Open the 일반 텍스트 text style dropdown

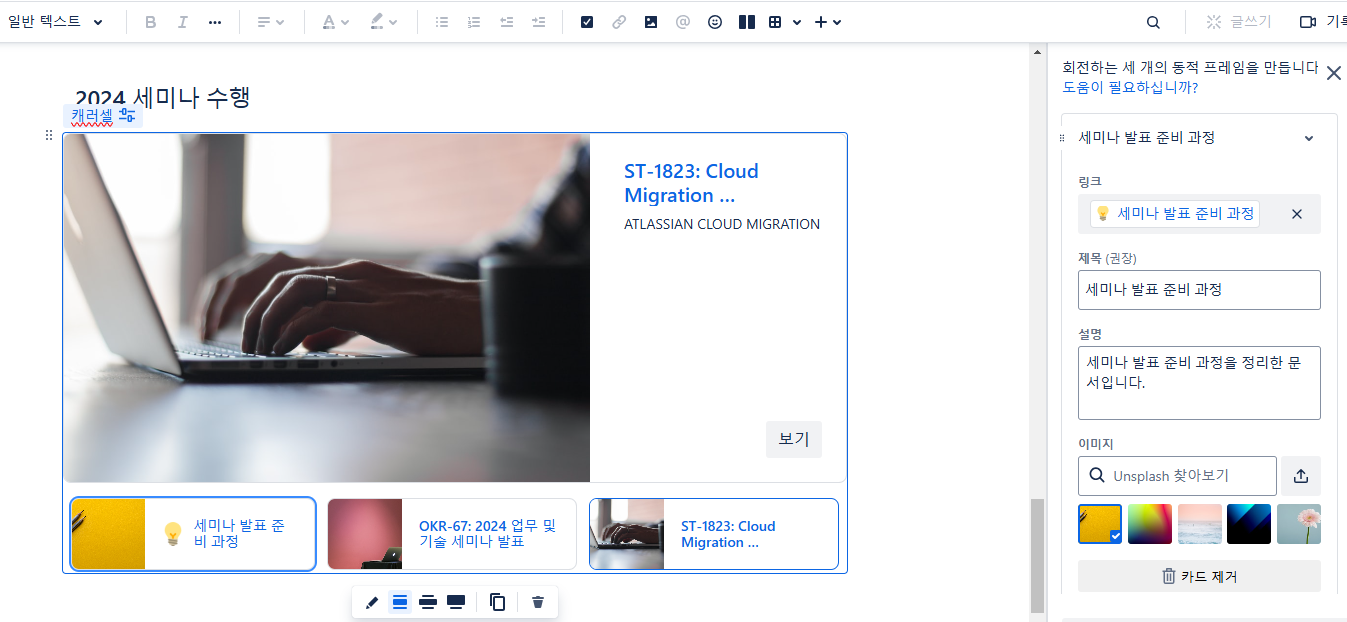(x=56, y=22)
